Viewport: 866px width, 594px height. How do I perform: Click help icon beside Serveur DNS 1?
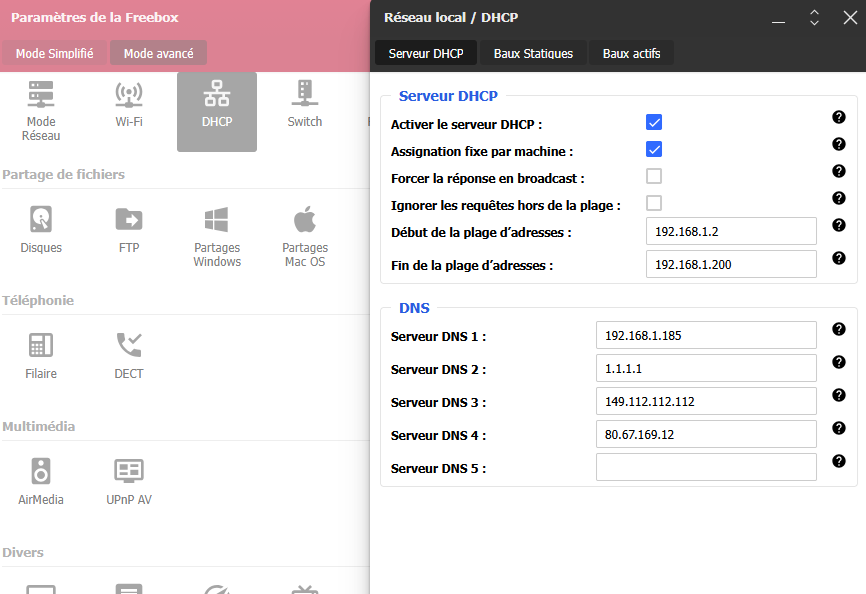[838, 329]
